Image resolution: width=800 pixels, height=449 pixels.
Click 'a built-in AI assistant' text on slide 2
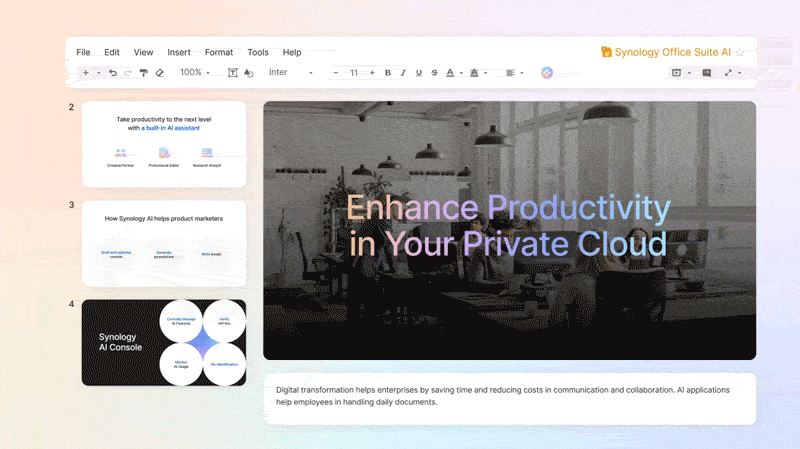pyautogui.click(x=170, y=128)
